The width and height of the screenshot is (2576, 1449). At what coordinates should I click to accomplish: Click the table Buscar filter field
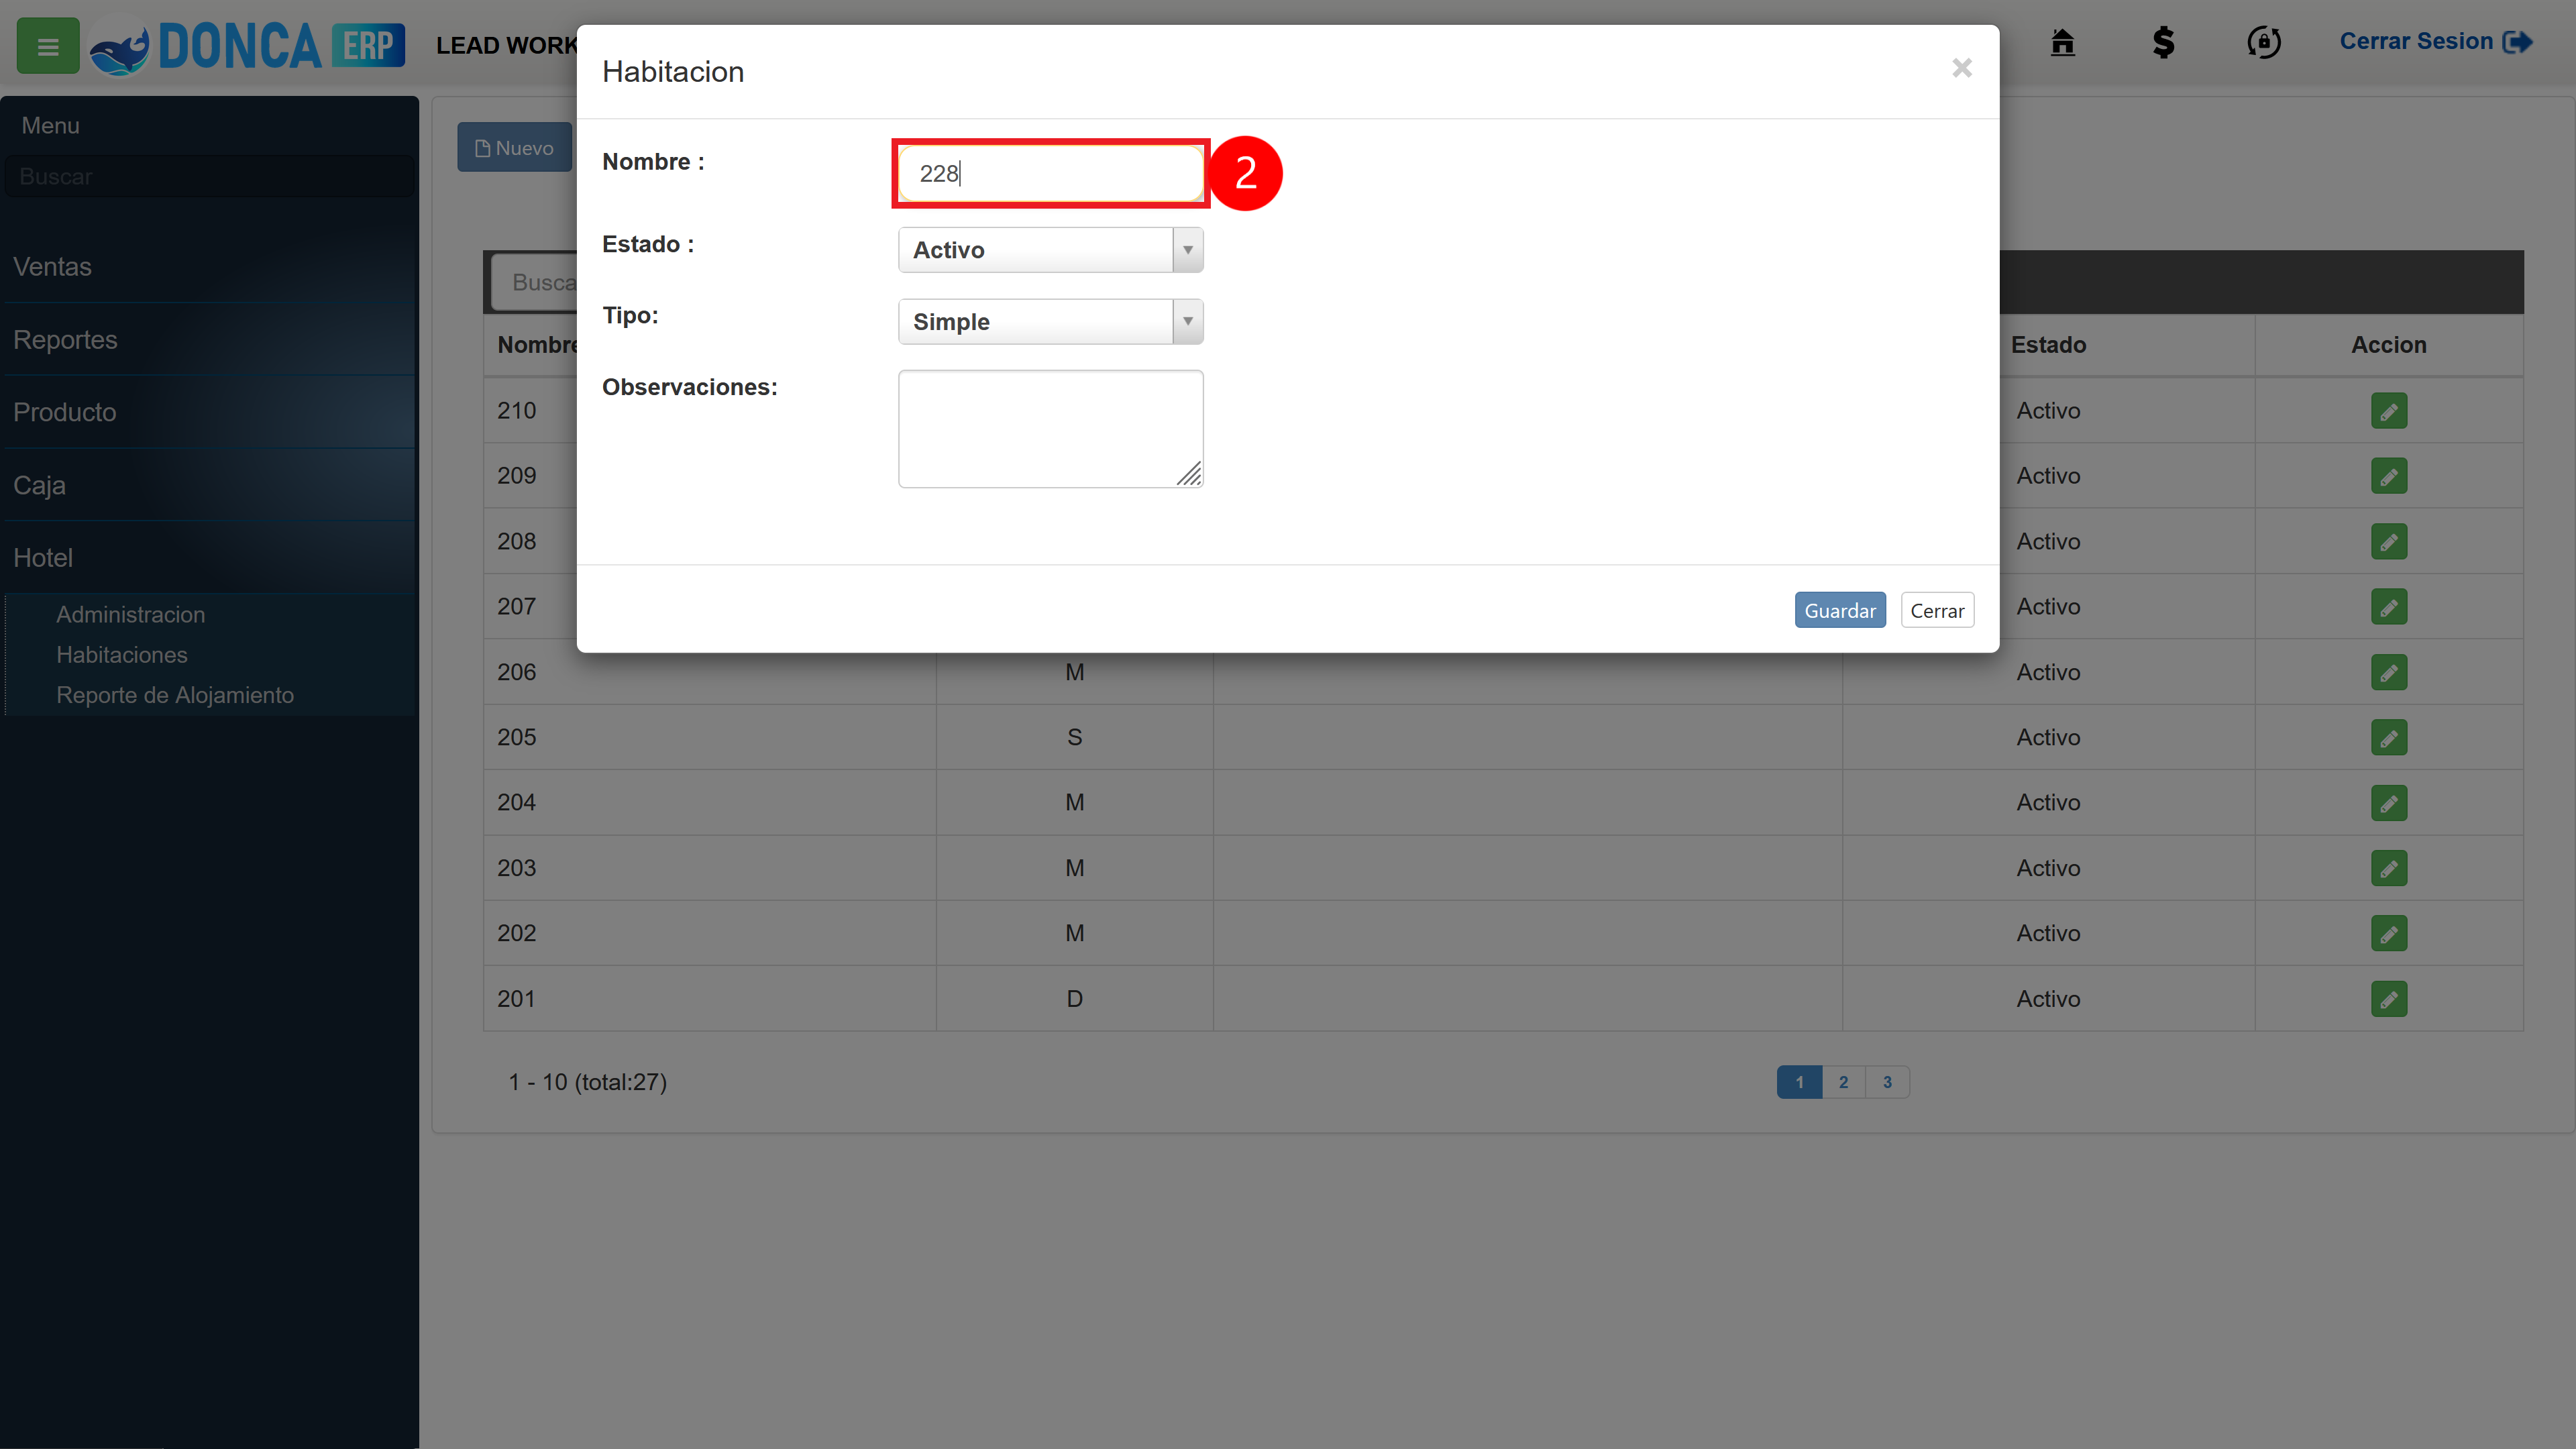[533, 282]
